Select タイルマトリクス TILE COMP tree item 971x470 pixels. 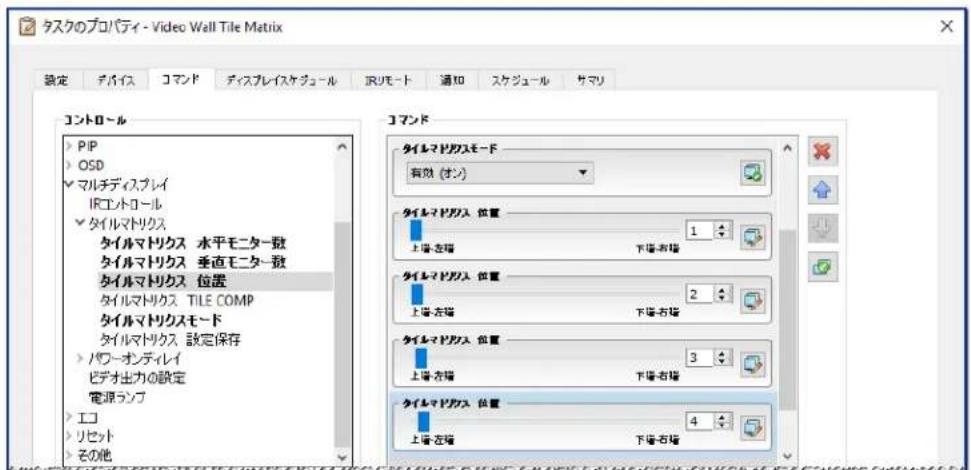point(176,300)
